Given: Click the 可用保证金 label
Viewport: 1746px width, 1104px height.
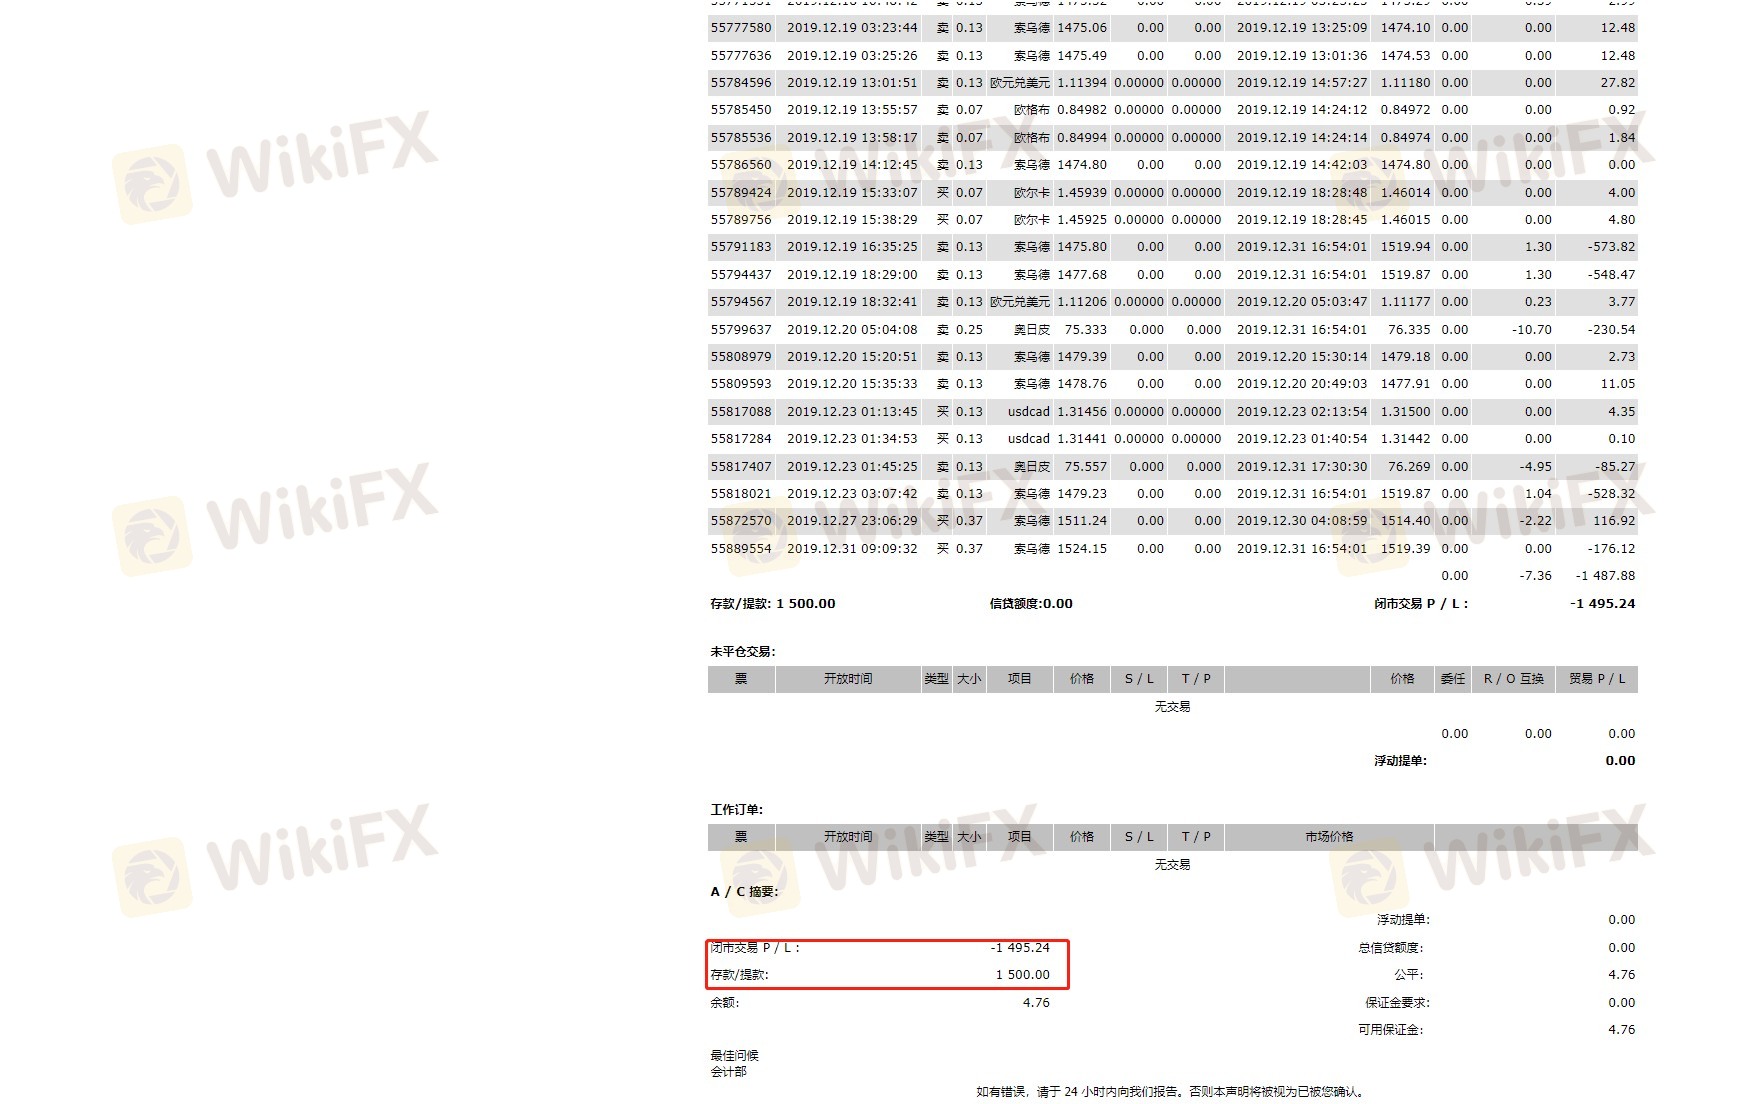Looking at the screenshot, I should (1390, 1030).
